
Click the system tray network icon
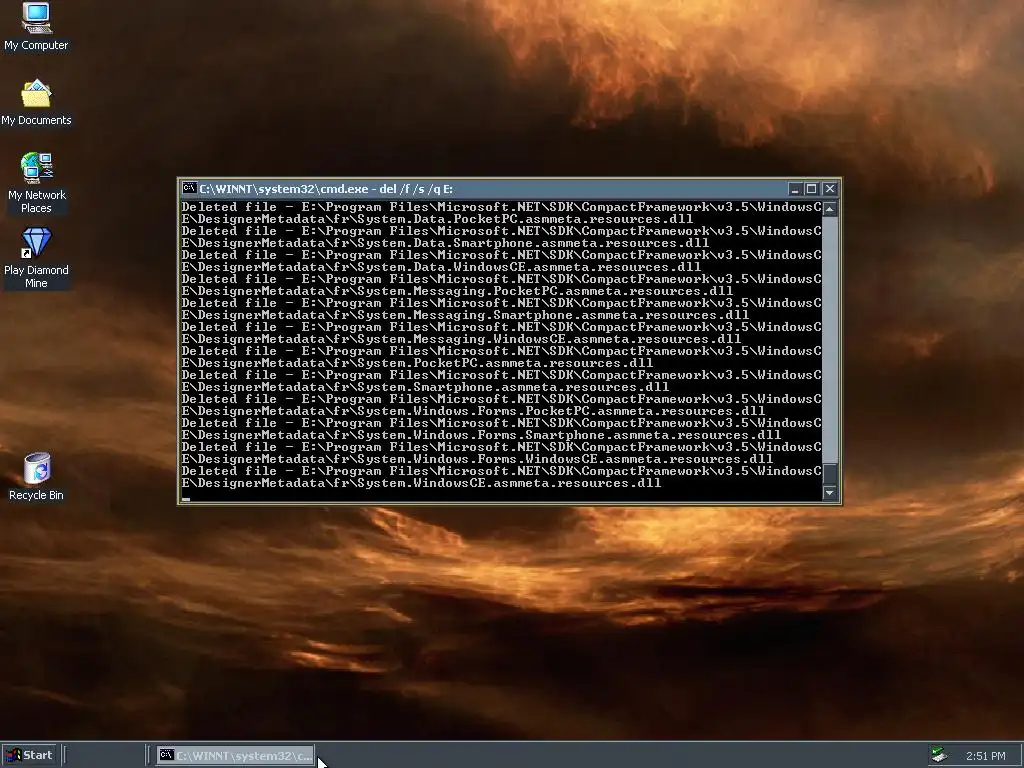pyautogui.click(x=939, y=756)
